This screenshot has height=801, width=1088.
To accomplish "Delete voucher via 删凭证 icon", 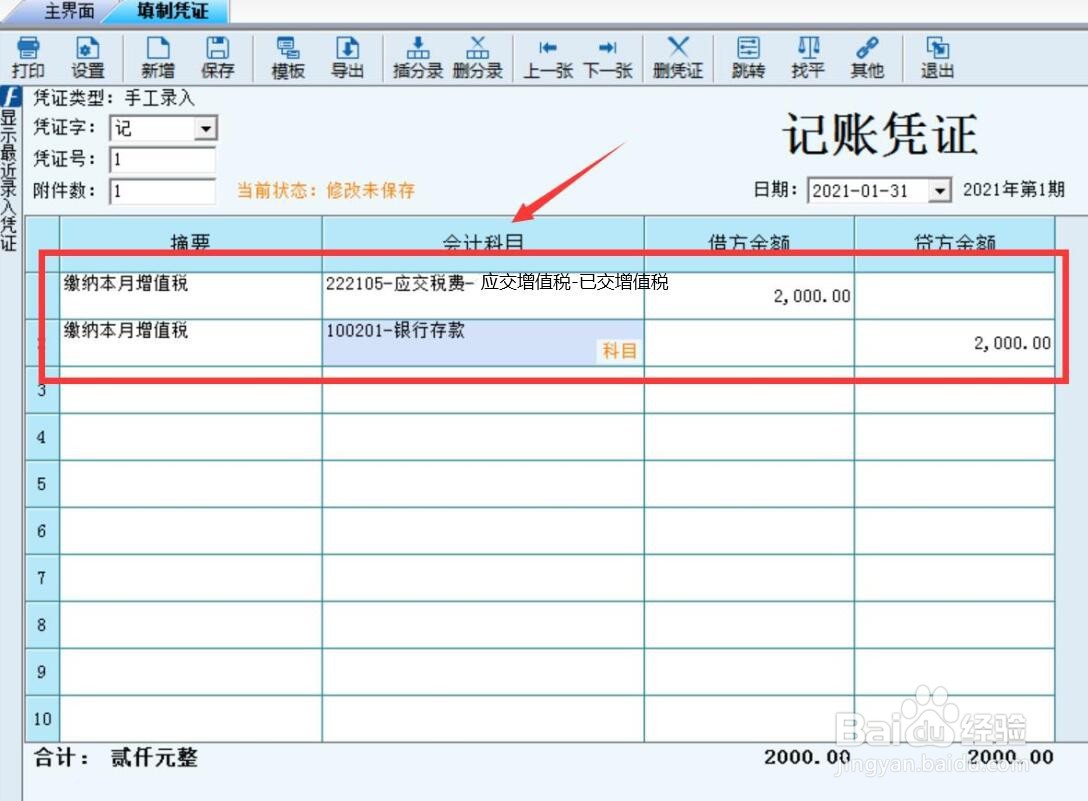I will (x=677, y=57).
